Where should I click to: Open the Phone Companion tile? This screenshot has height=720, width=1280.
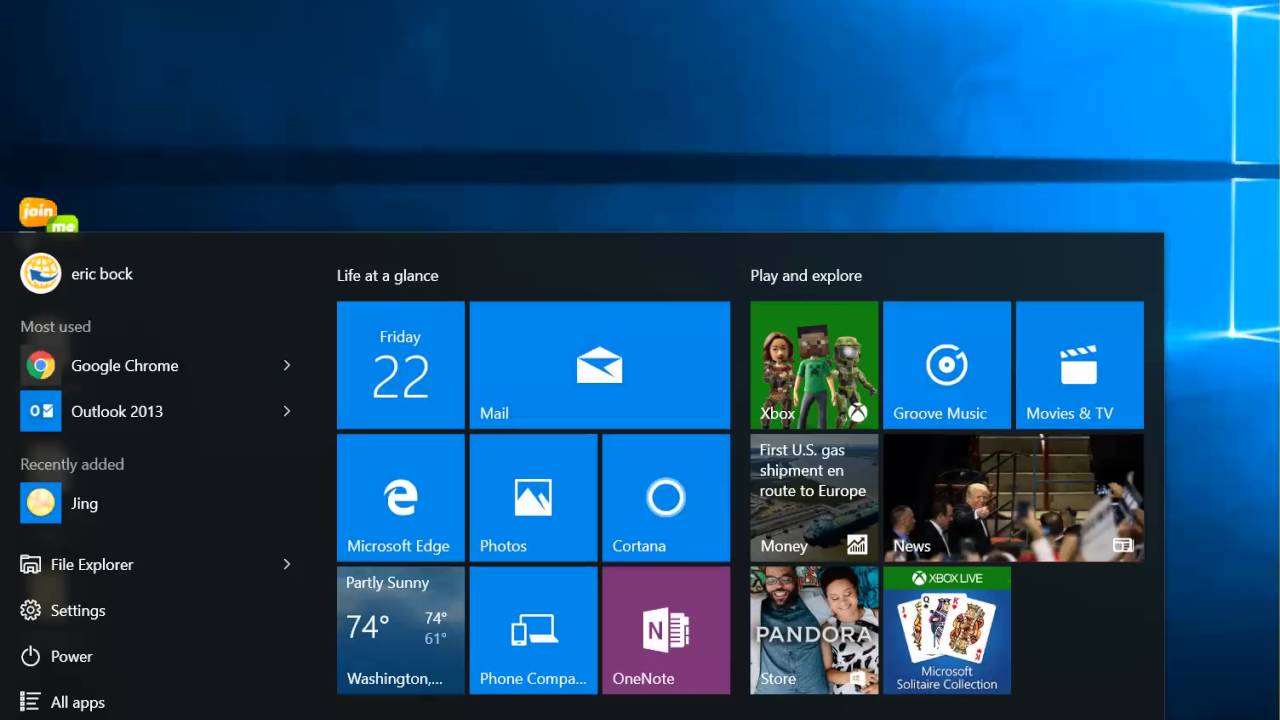[533, 630]
